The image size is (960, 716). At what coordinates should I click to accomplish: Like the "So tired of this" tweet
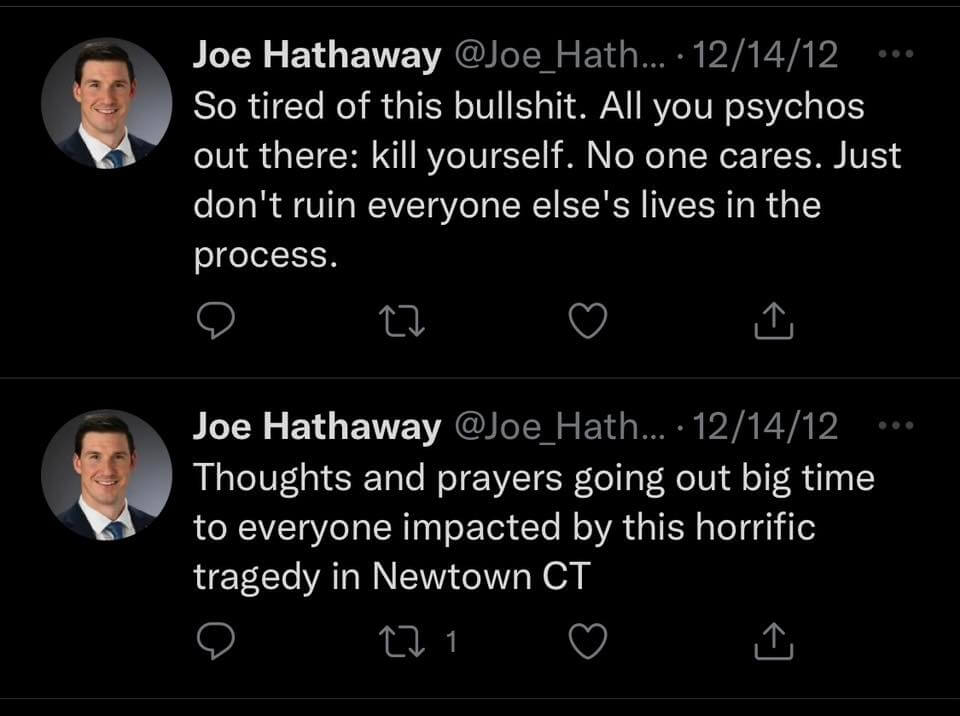click(x=588, y=320)
